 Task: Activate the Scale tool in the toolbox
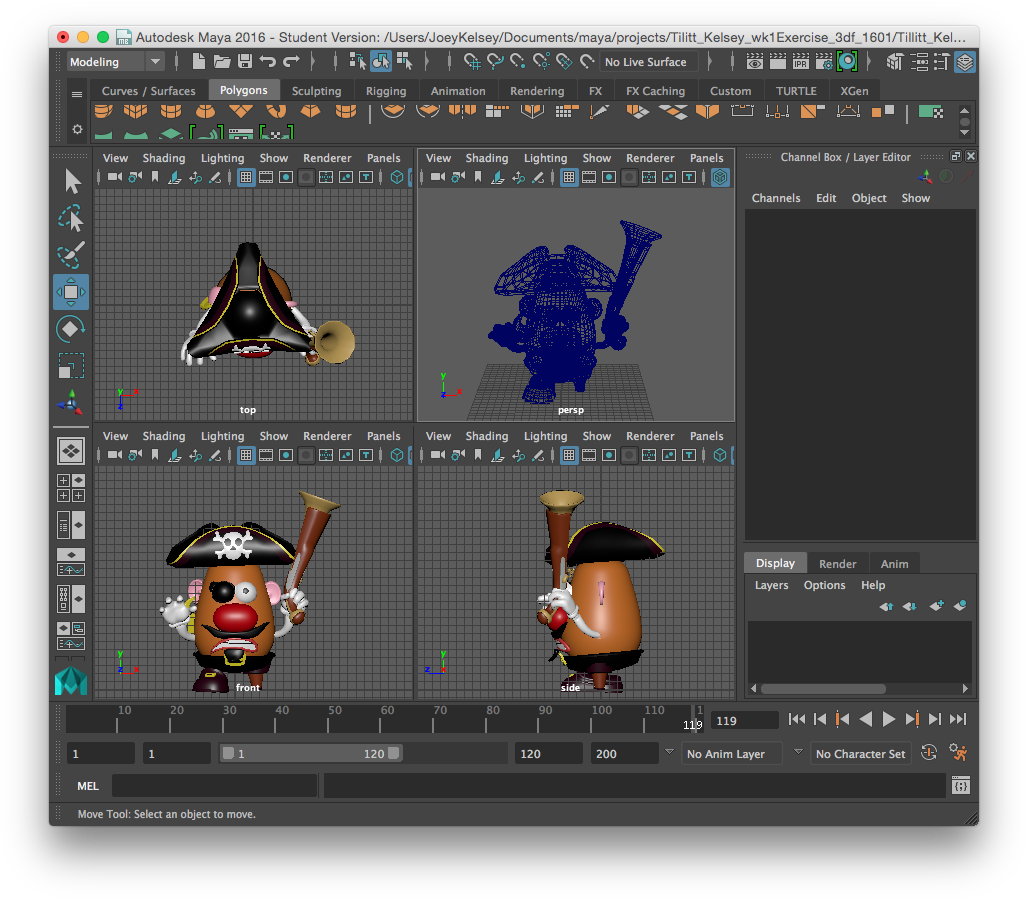pos(71,365)
